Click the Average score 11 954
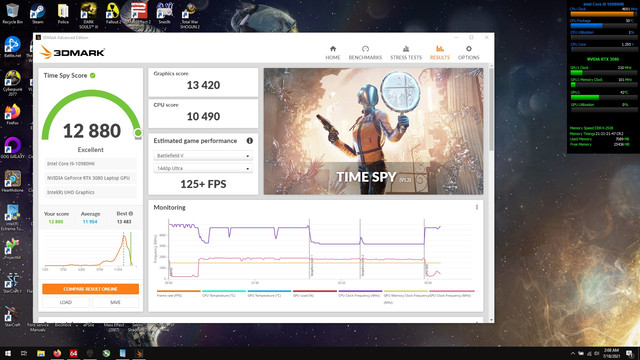640x360 pixels. (90, 222)
